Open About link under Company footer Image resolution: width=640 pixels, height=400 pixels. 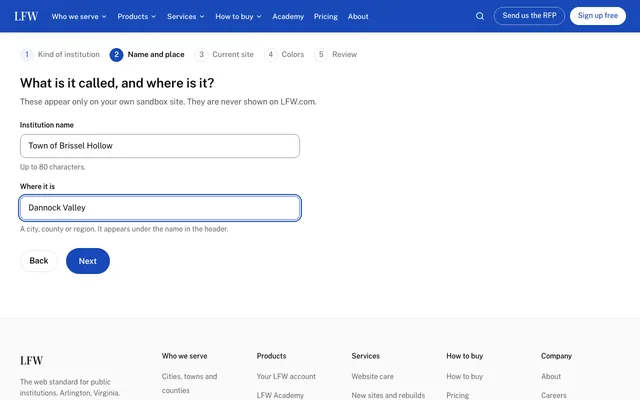click(551, 376)
